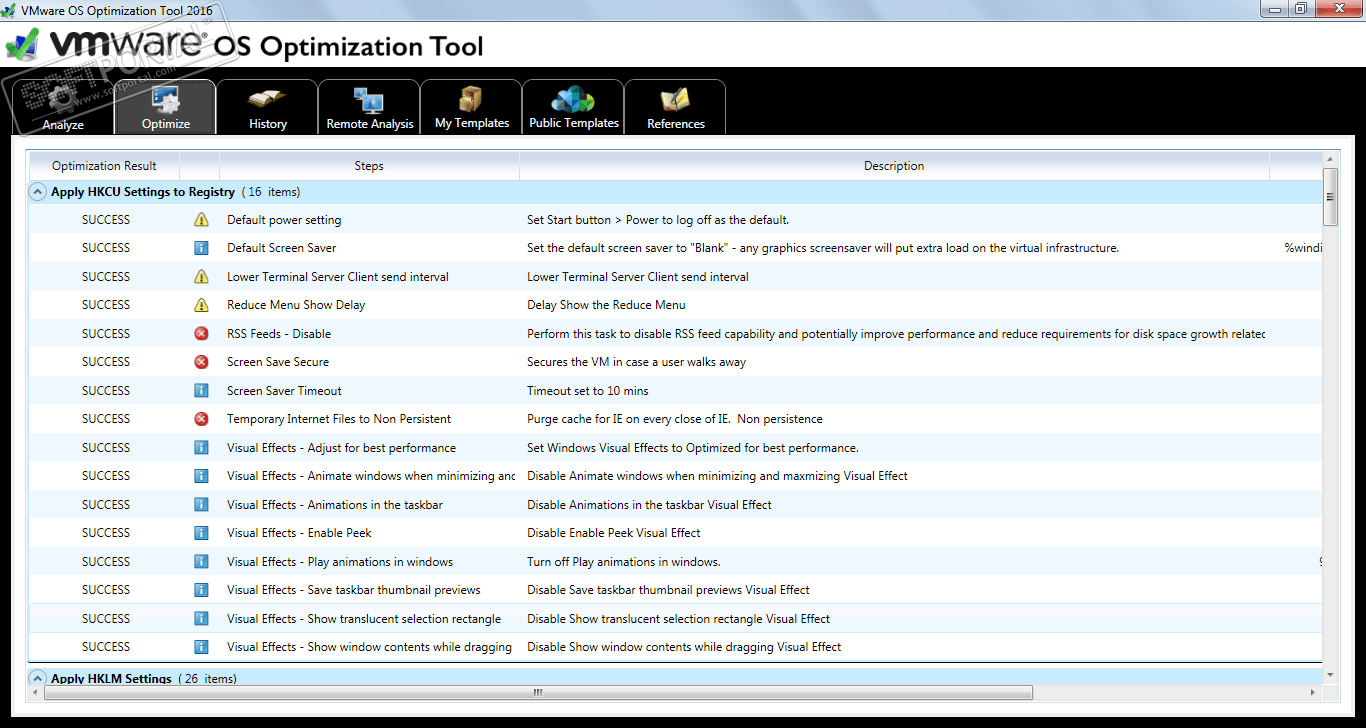1366x728 pixels.
Task: Open the Analyze tab
Action: 63,106
